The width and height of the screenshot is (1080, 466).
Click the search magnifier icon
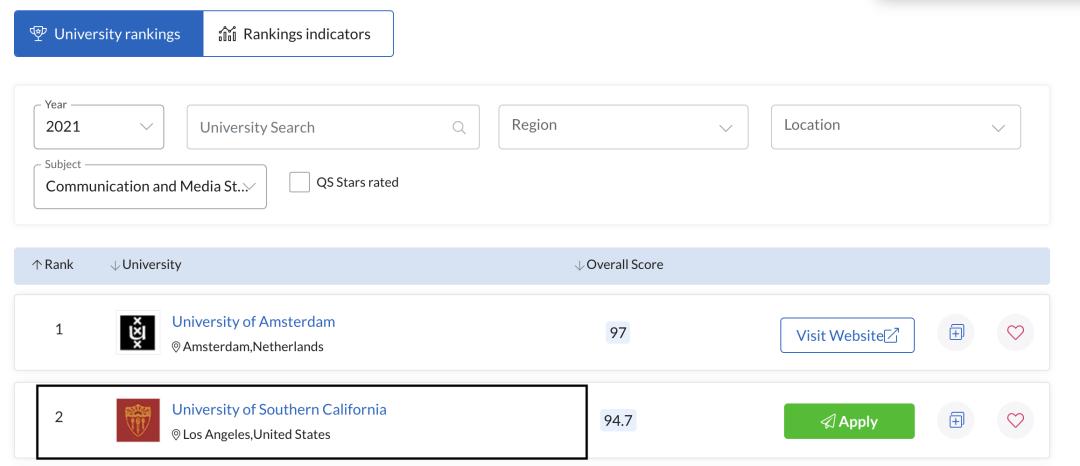click(459, 127)
